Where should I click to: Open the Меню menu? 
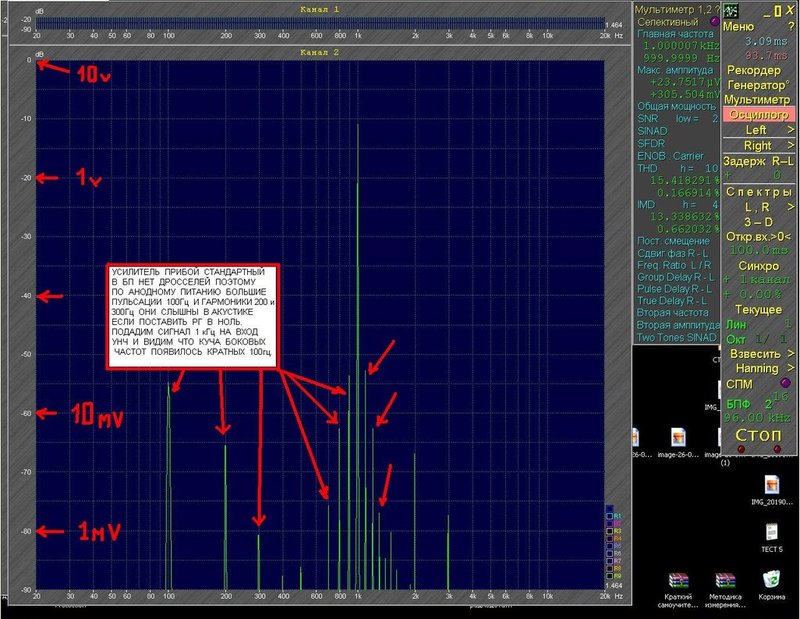pos(738,27)
